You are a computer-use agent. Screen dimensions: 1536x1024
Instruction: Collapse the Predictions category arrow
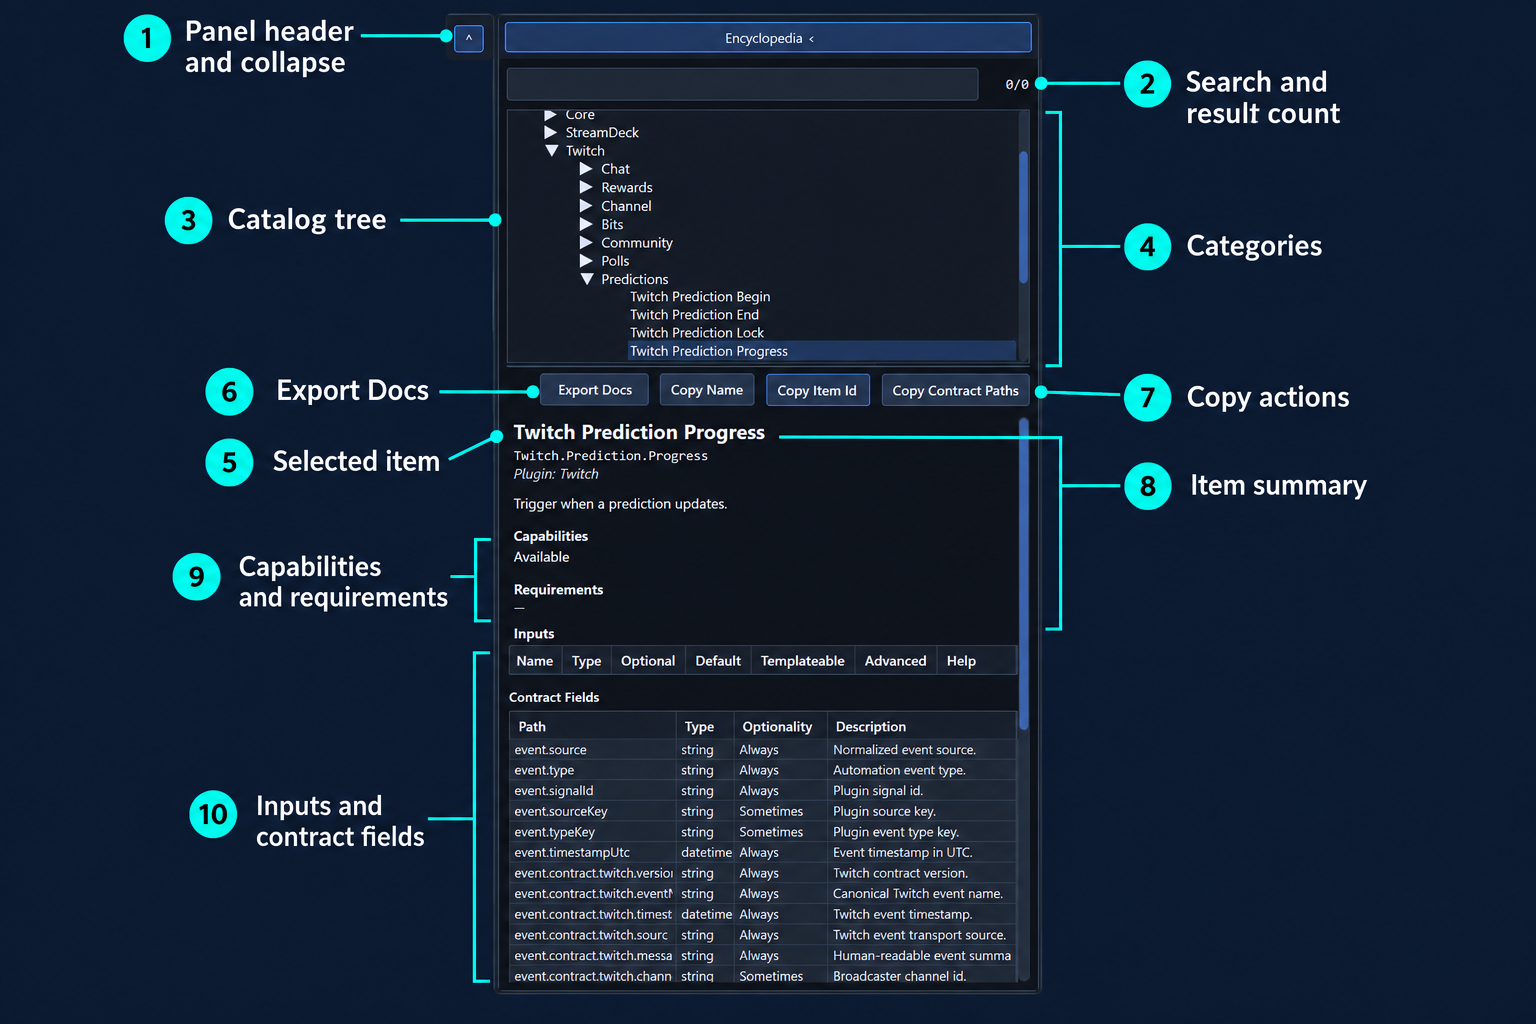point(586,279)
